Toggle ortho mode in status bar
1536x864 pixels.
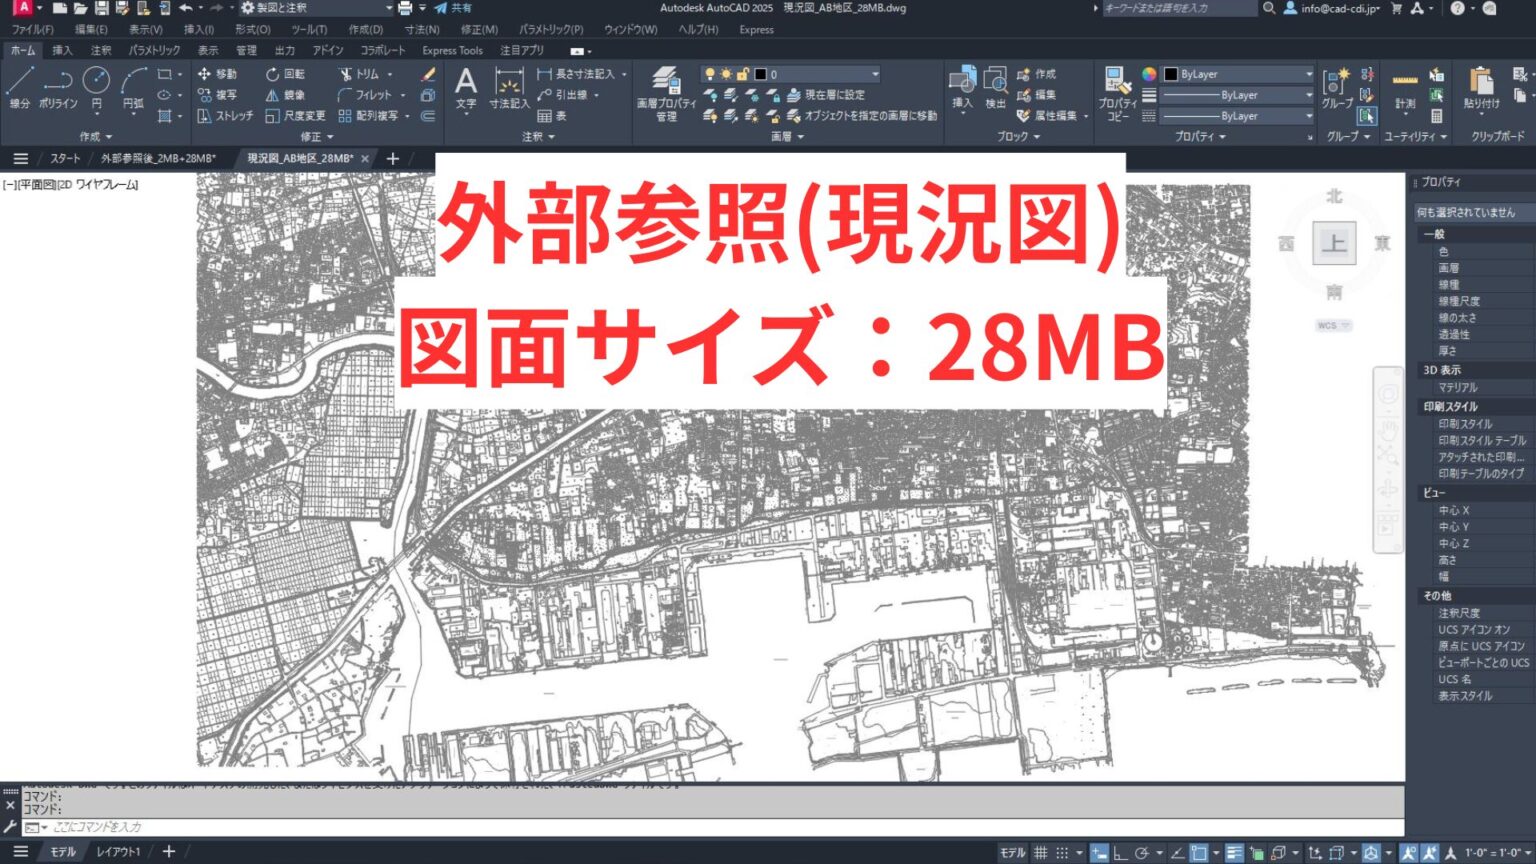point(1120,853)
